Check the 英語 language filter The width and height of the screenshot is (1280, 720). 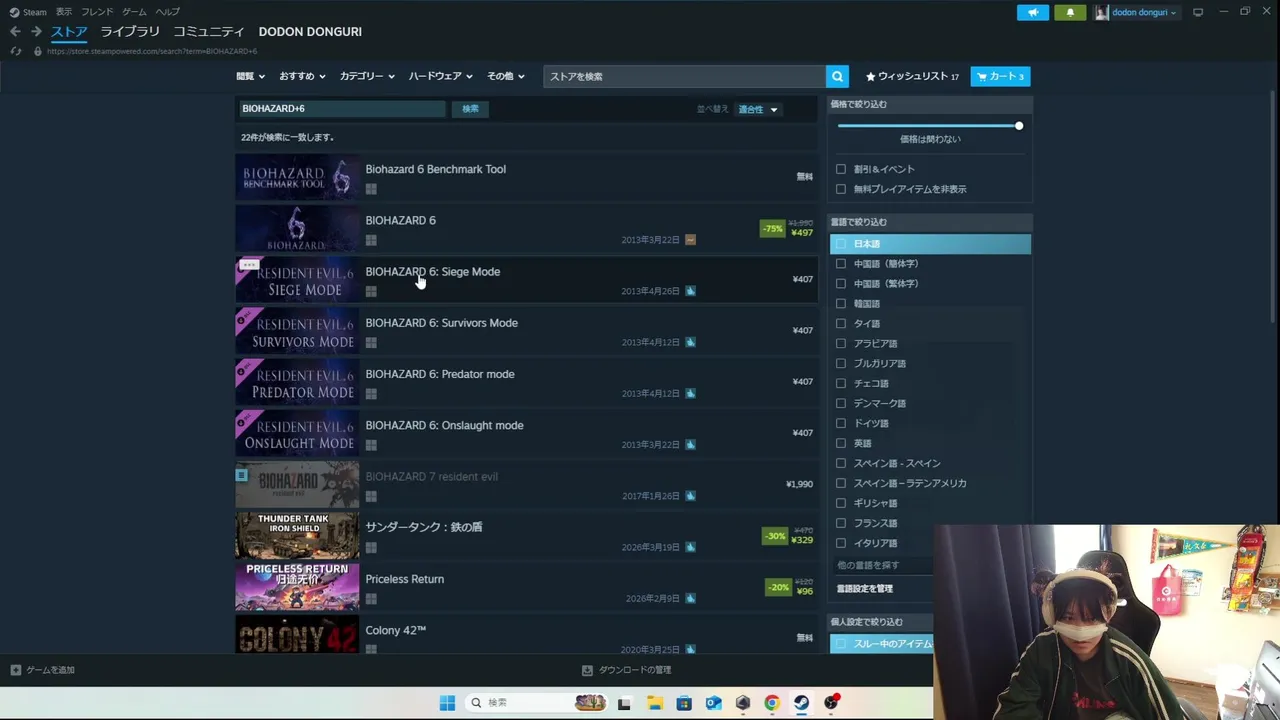841,443
